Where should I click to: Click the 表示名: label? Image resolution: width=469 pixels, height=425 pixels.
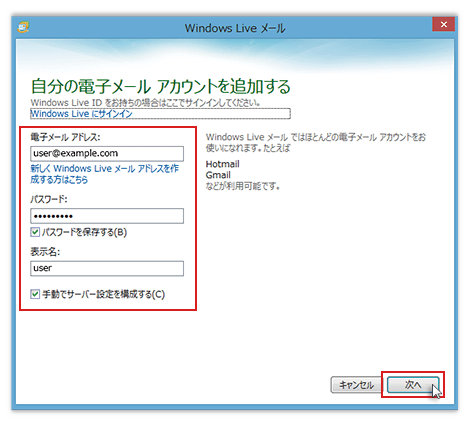pos(45,252)
